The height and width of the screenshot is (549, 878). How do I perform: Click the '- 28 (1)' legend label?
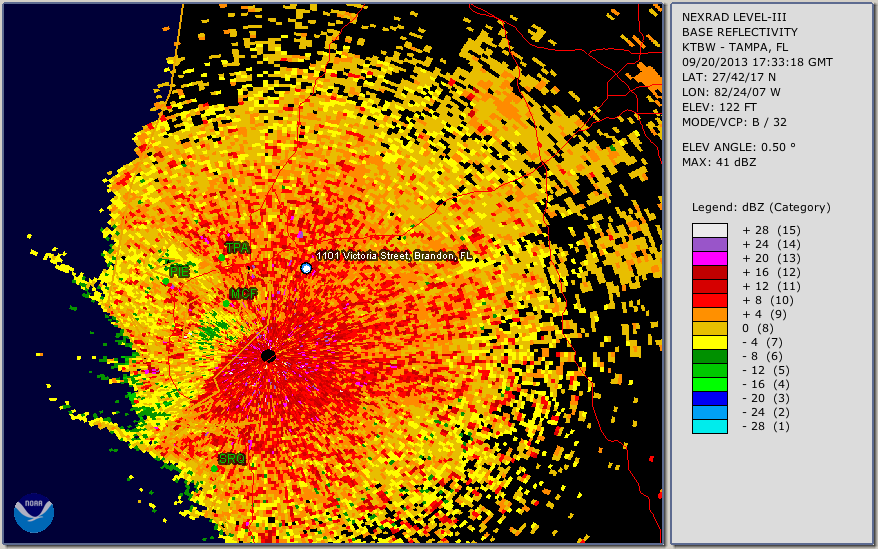[766, 426]
